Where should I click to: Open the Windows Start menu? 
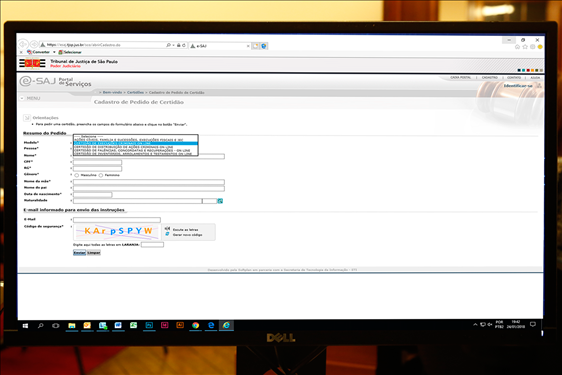[25, 326]
